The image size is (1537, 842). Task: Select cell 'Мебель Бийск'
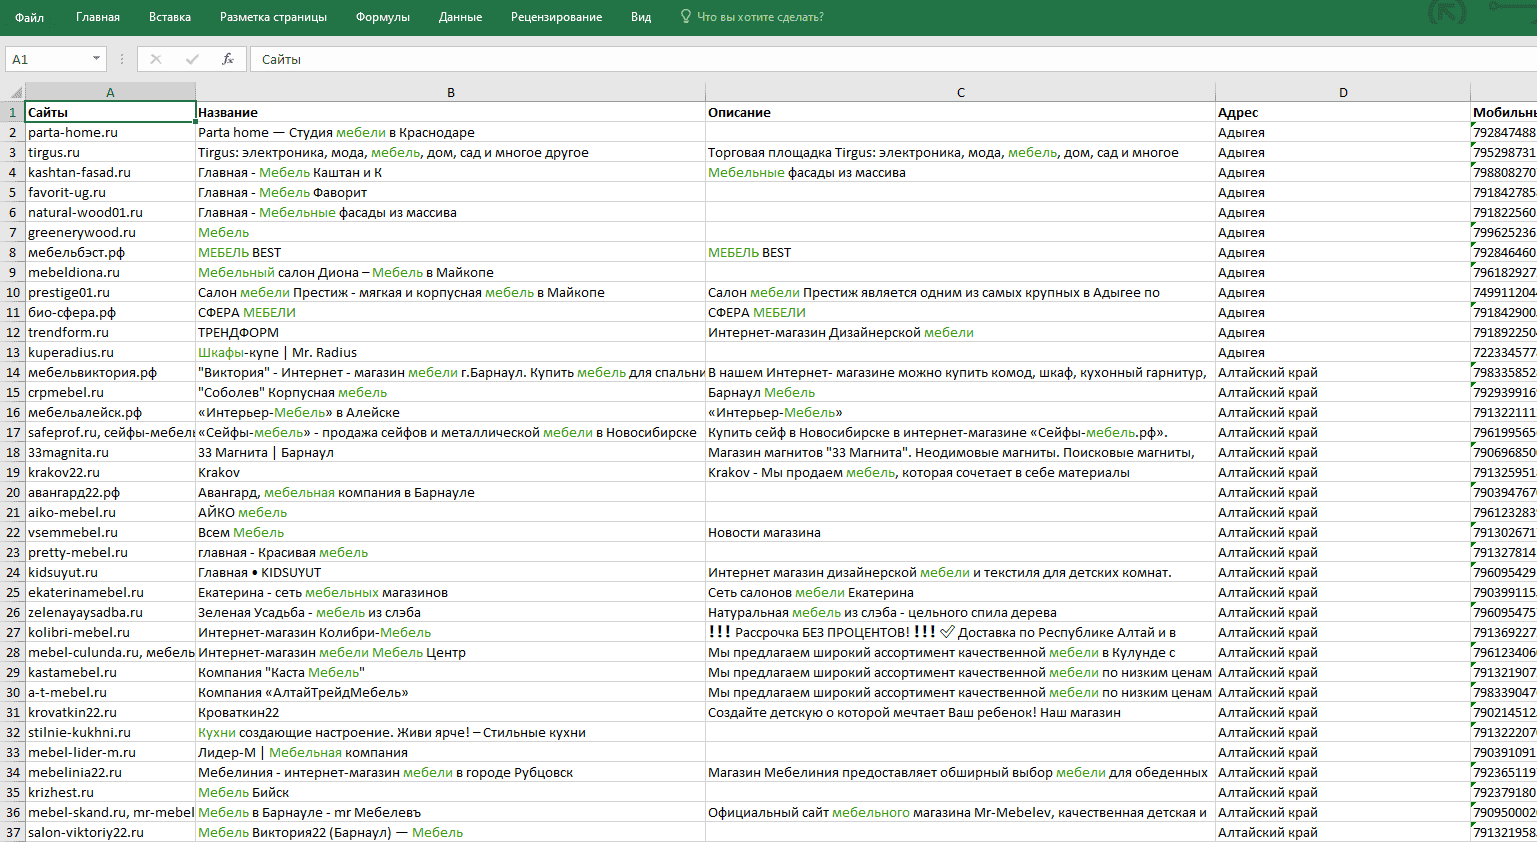point(451,792)
